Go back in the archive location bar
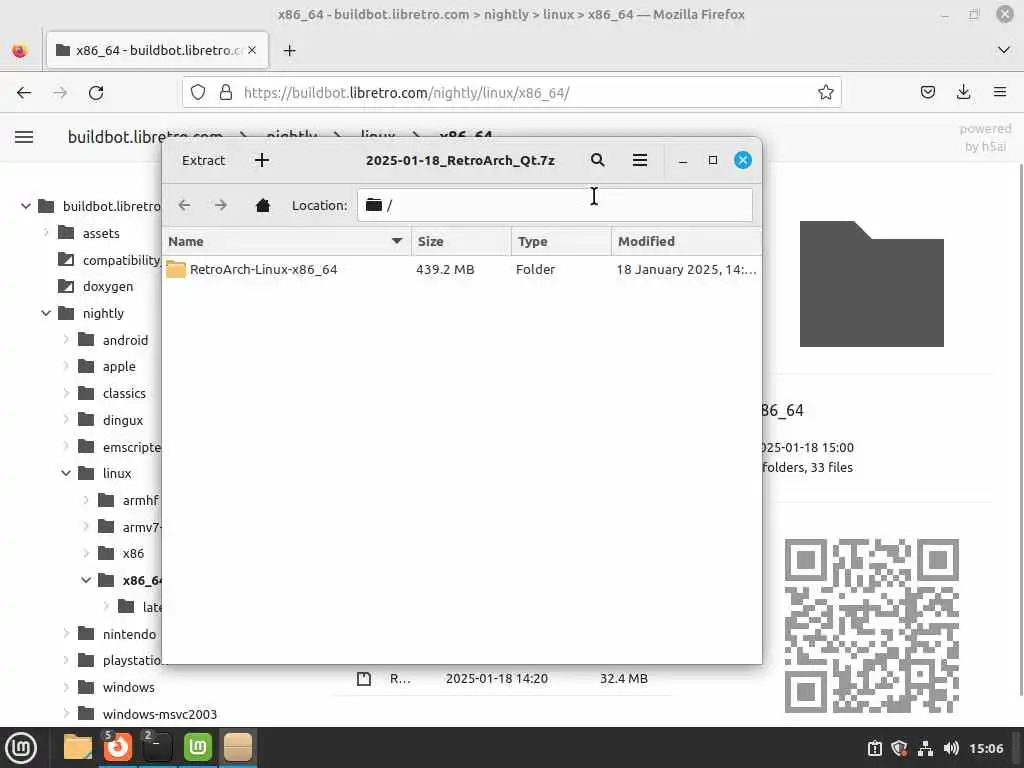Screen dimensions: 1024x768 pos(185,205)
